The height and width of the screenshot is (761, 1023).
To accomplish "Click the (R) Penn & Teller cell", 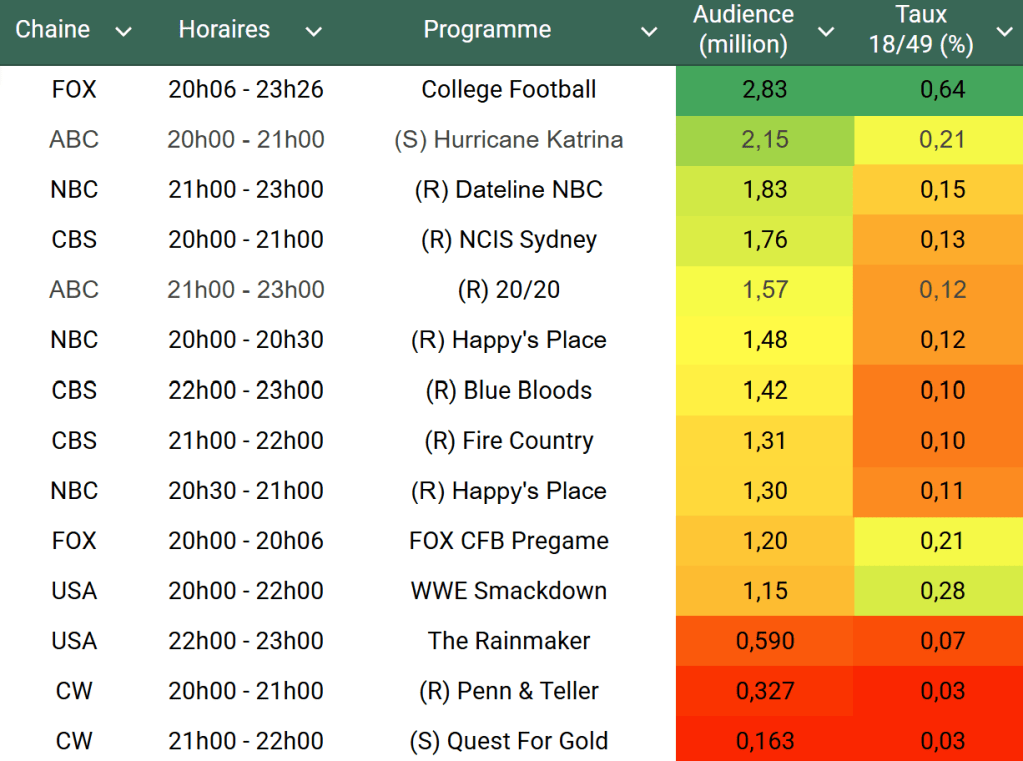I will click(x=508, y=691).
